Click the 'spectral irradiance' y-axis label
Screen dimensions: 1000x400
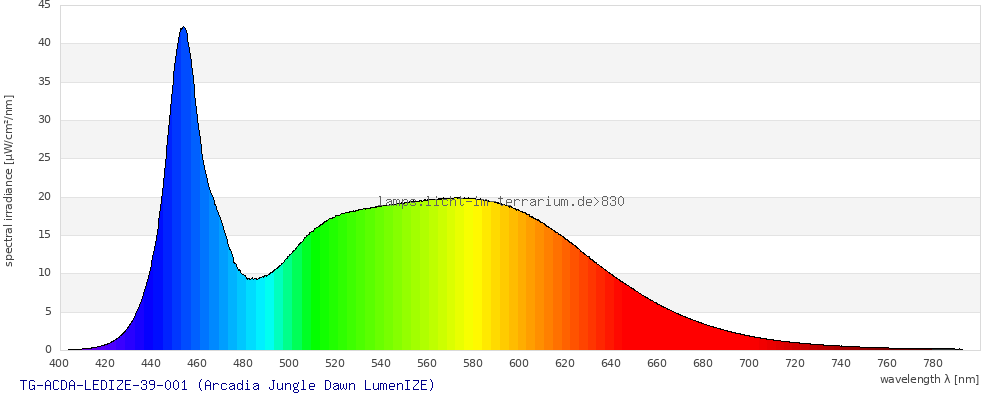tap(9, 181)
